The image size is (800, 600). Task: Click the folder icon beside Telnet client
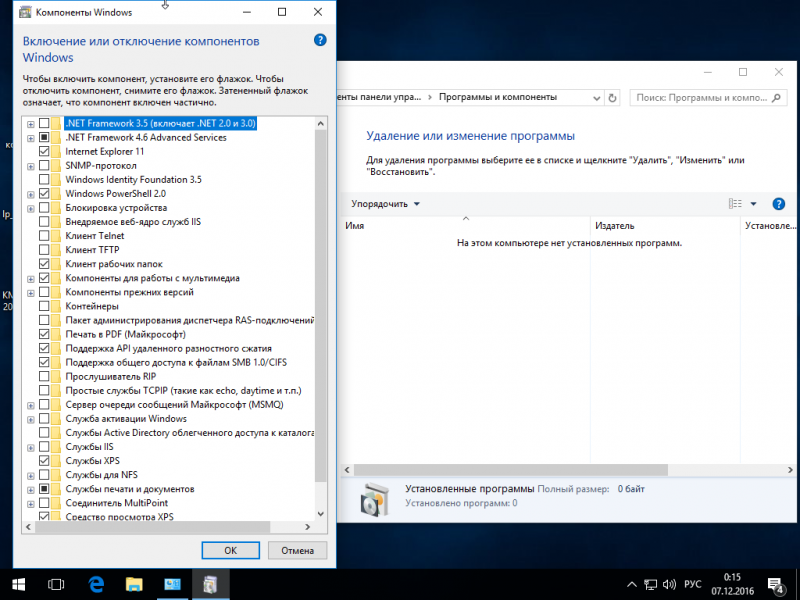(56, 236)
